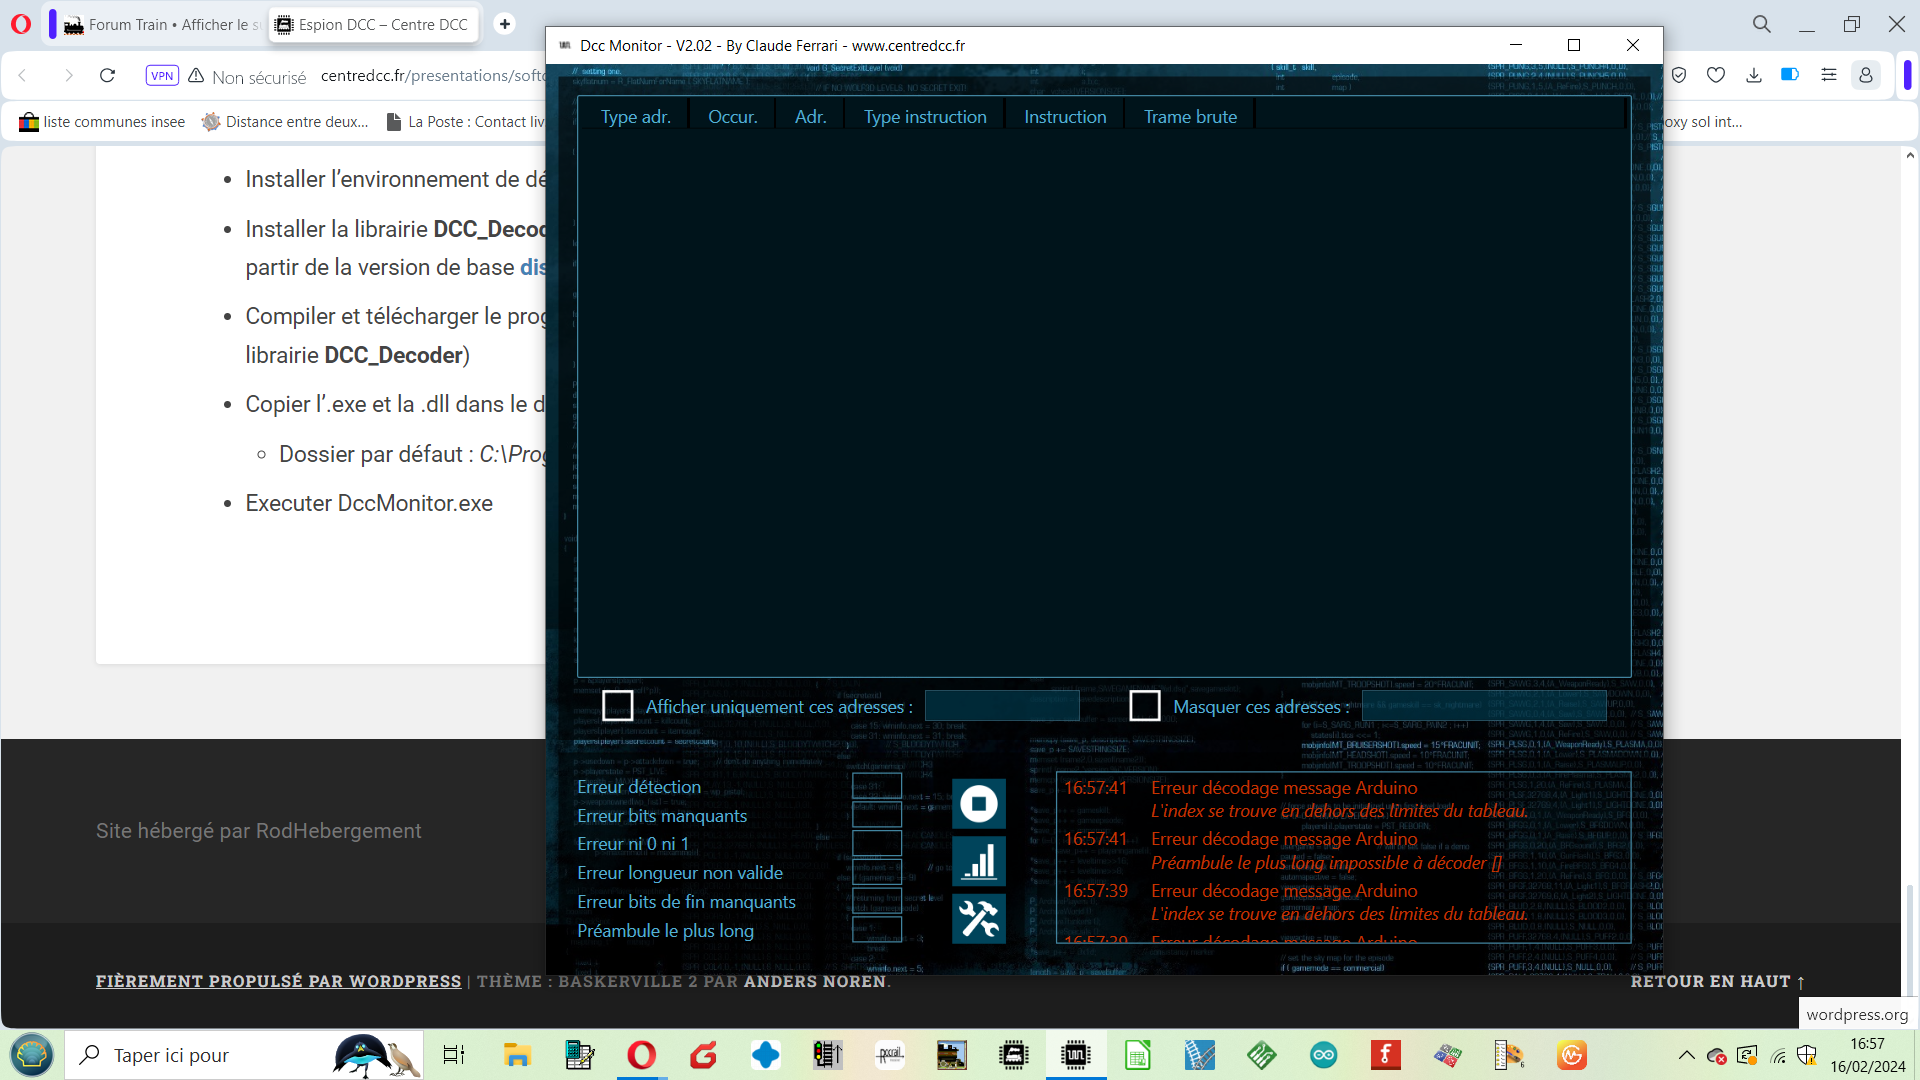
Task: Click the stop recording button in Dcc Monitor
Action: 978,804
